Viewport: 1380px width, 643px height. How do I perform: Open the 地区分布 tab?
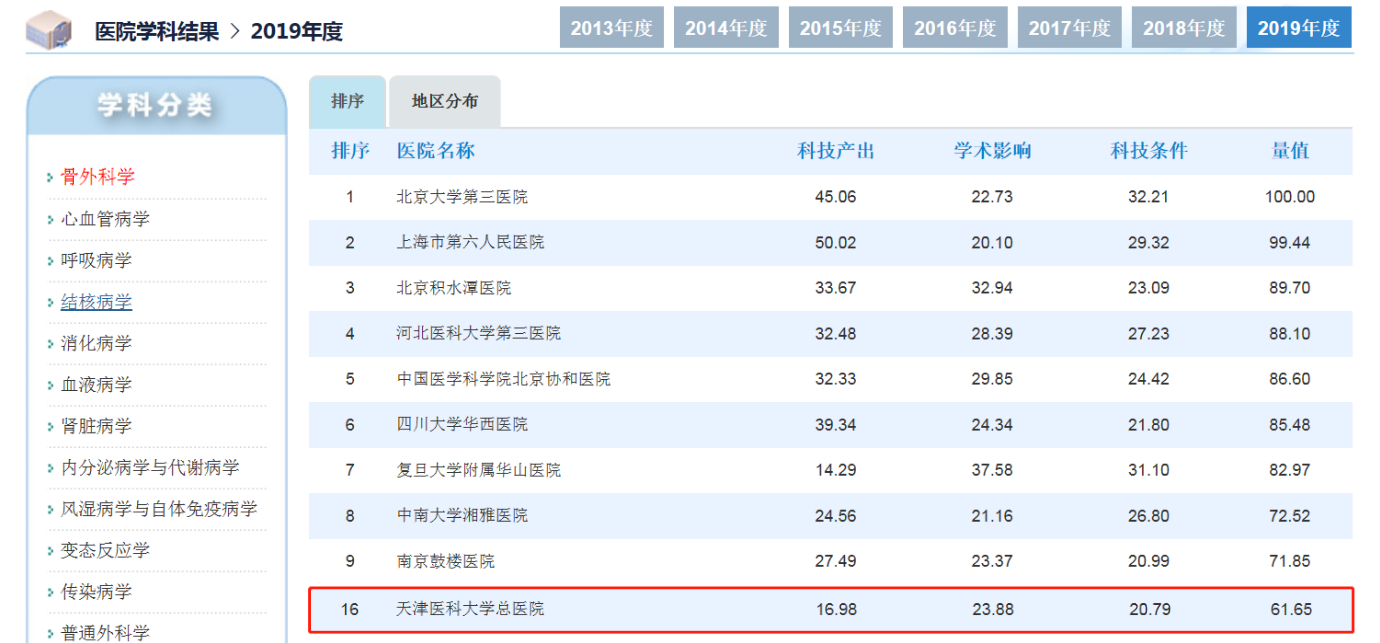(445, 101)
